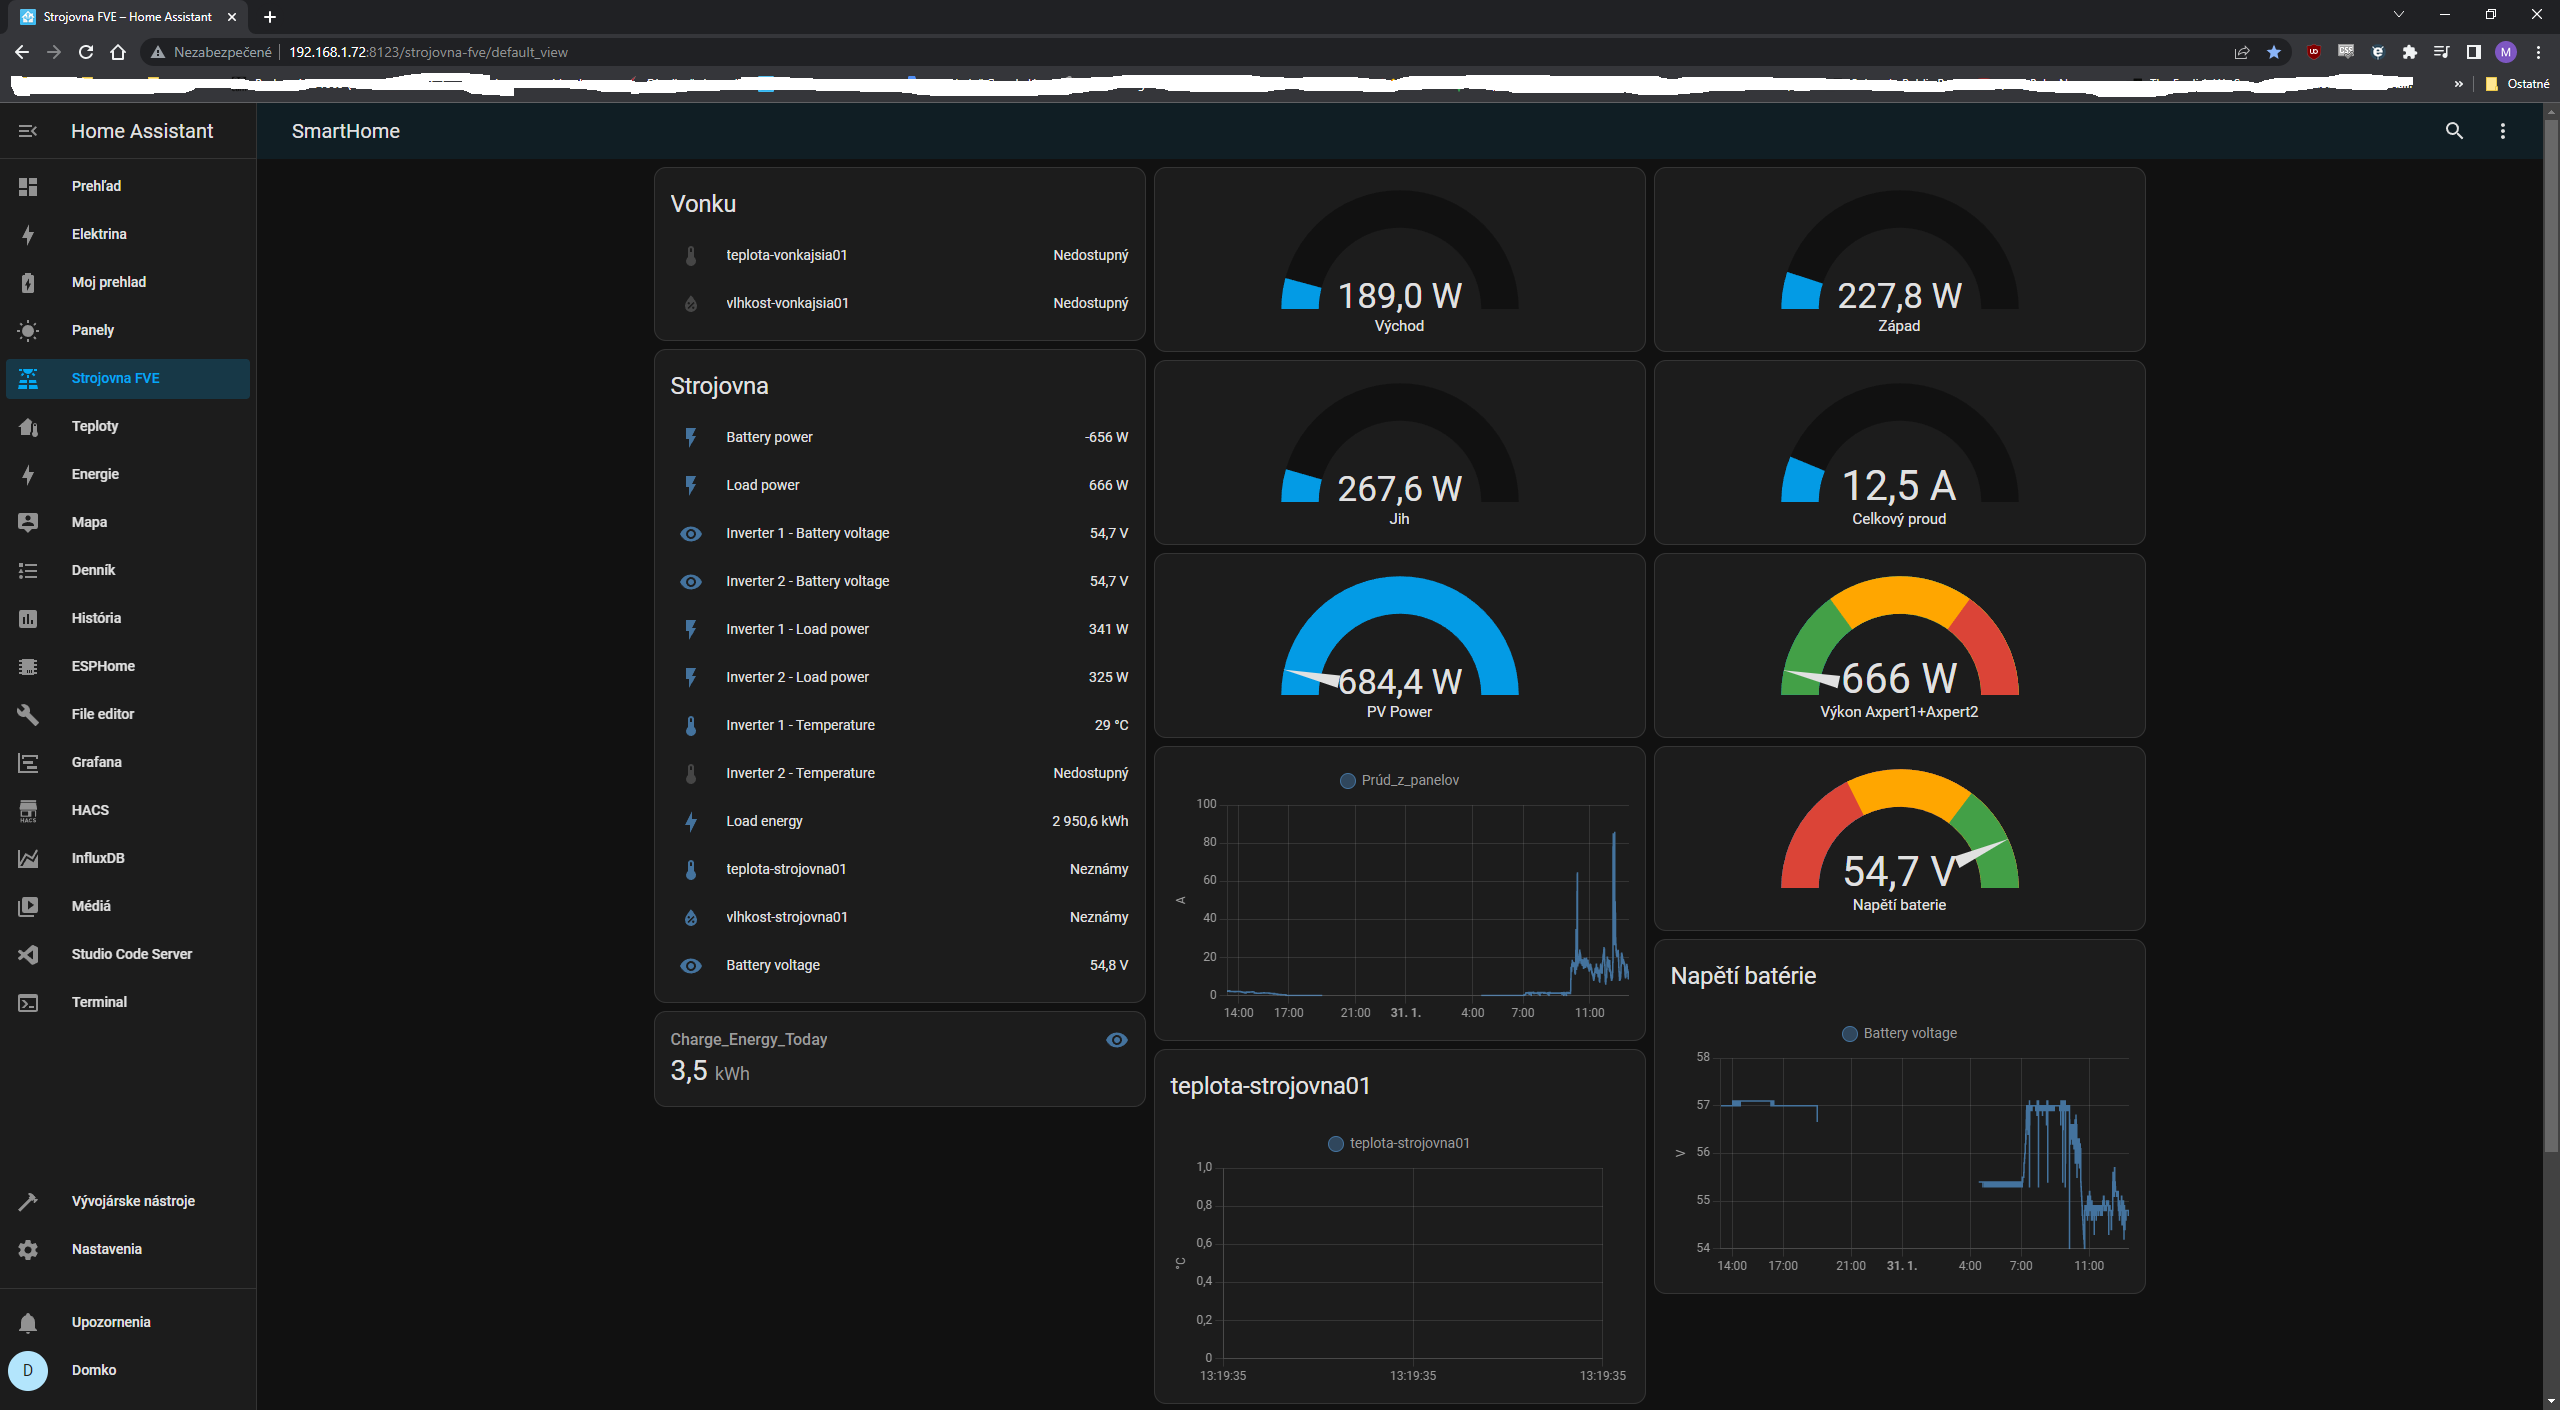
Task: Switch to Strojovna FVE browser tab
Action: pos(128,17)
